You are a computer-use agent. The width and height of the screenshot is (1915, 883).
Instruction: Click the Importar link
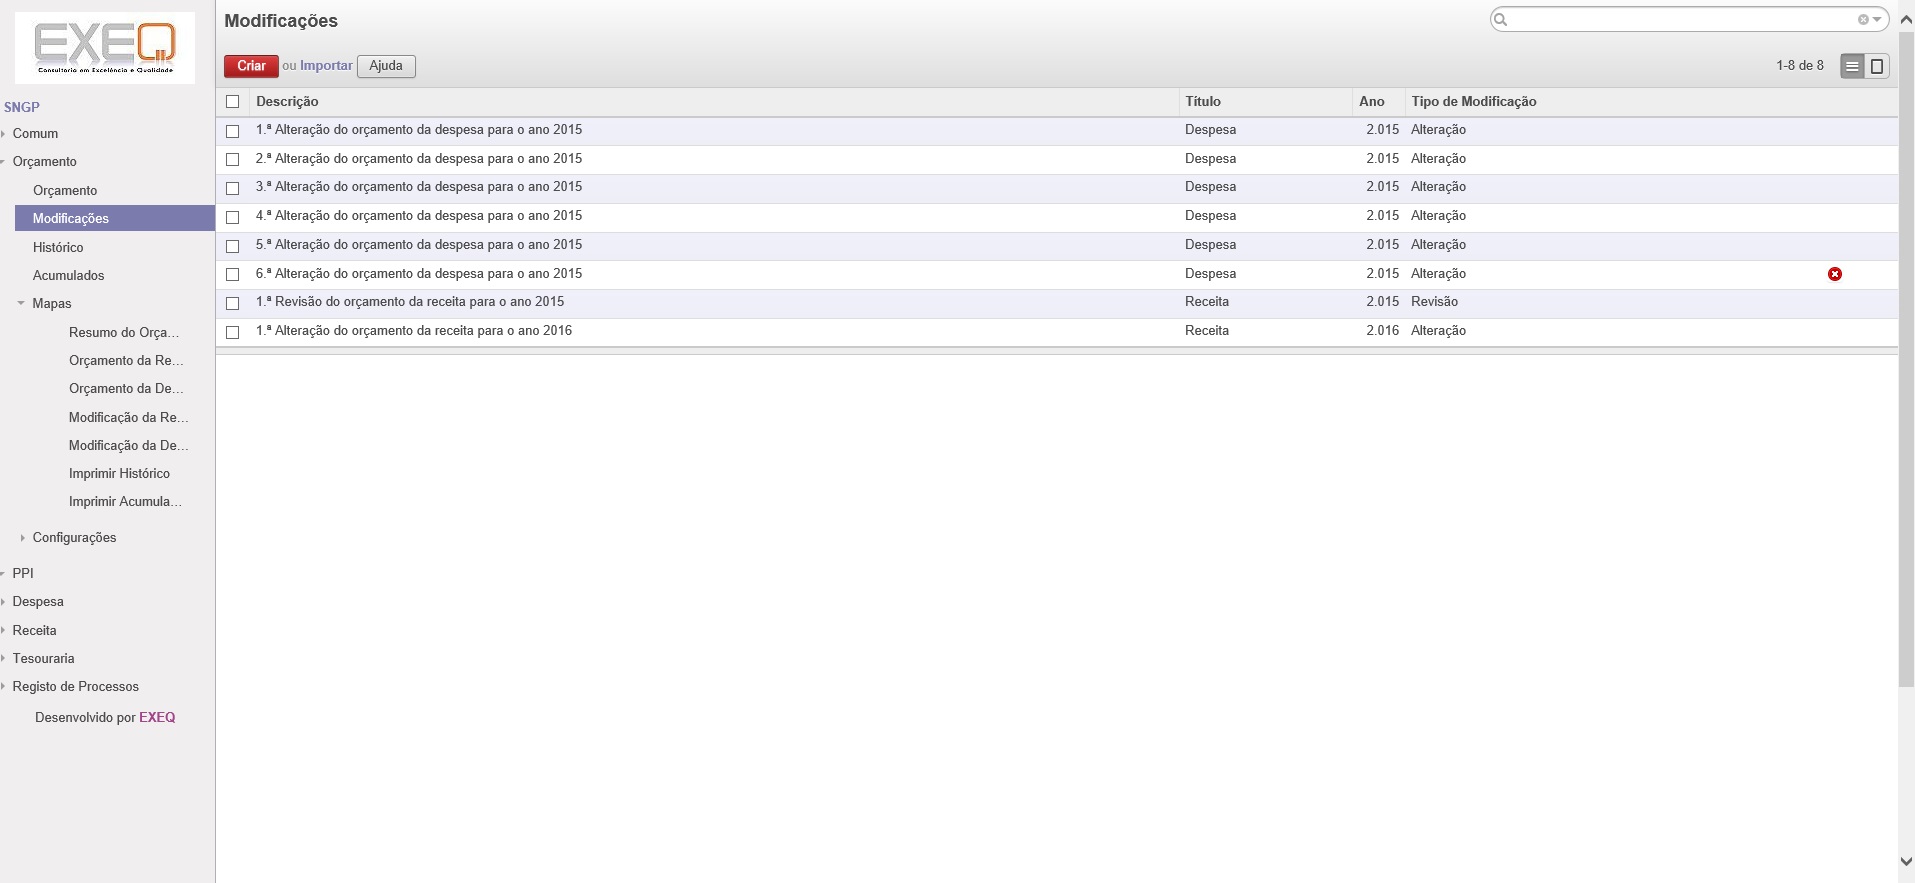(326, 66)
